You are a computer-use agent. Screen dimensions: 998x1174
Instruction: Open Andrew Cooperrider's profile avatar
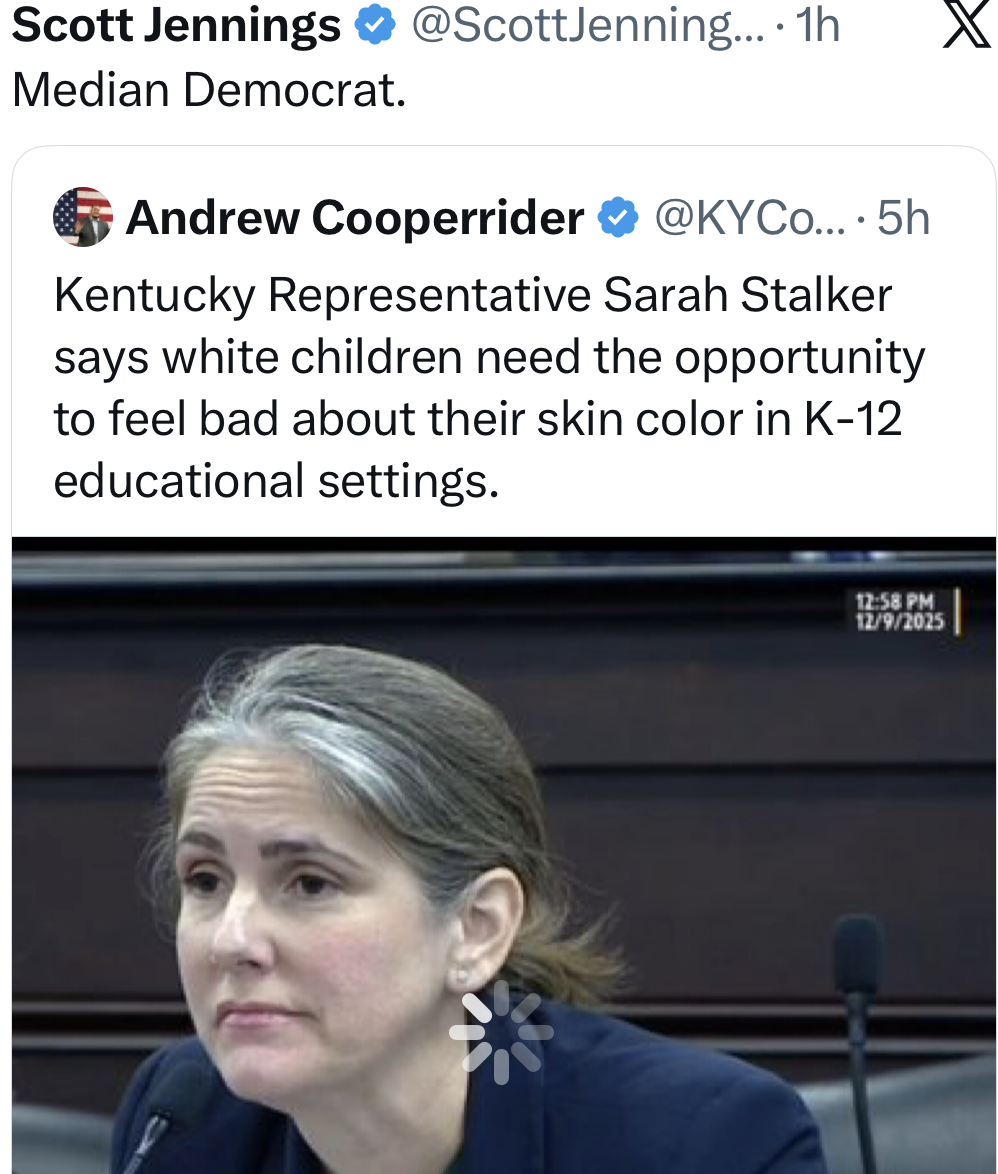[x=83, y=217]
